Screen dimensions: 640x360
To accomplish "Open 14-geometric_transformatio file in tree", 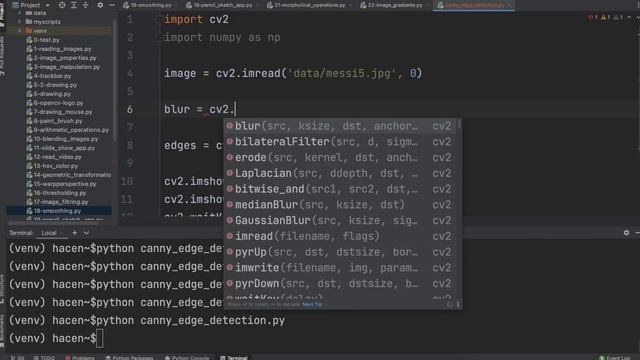I will coord(69,175).
